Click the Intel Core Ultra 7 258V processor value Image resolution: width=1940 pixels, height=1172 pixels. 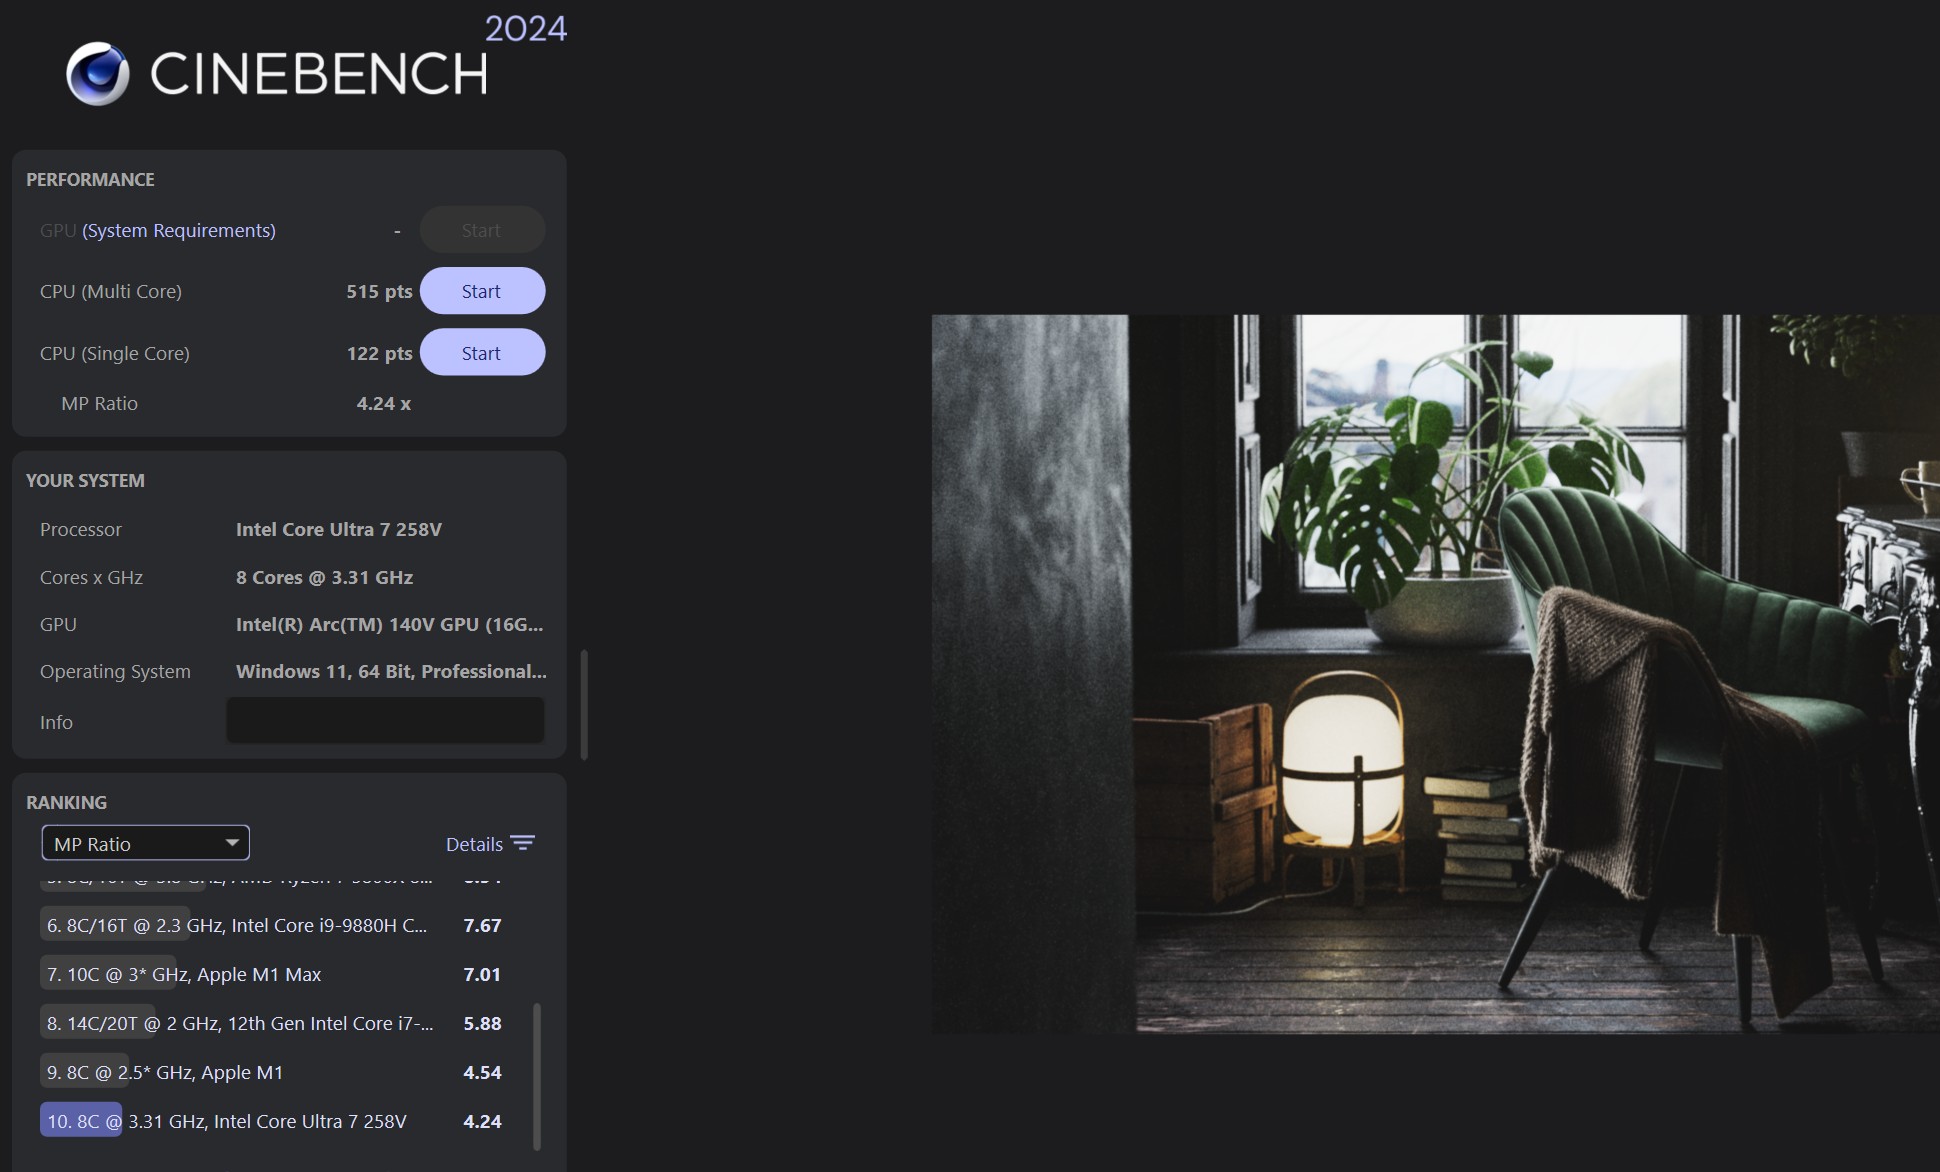click(339, 529)
